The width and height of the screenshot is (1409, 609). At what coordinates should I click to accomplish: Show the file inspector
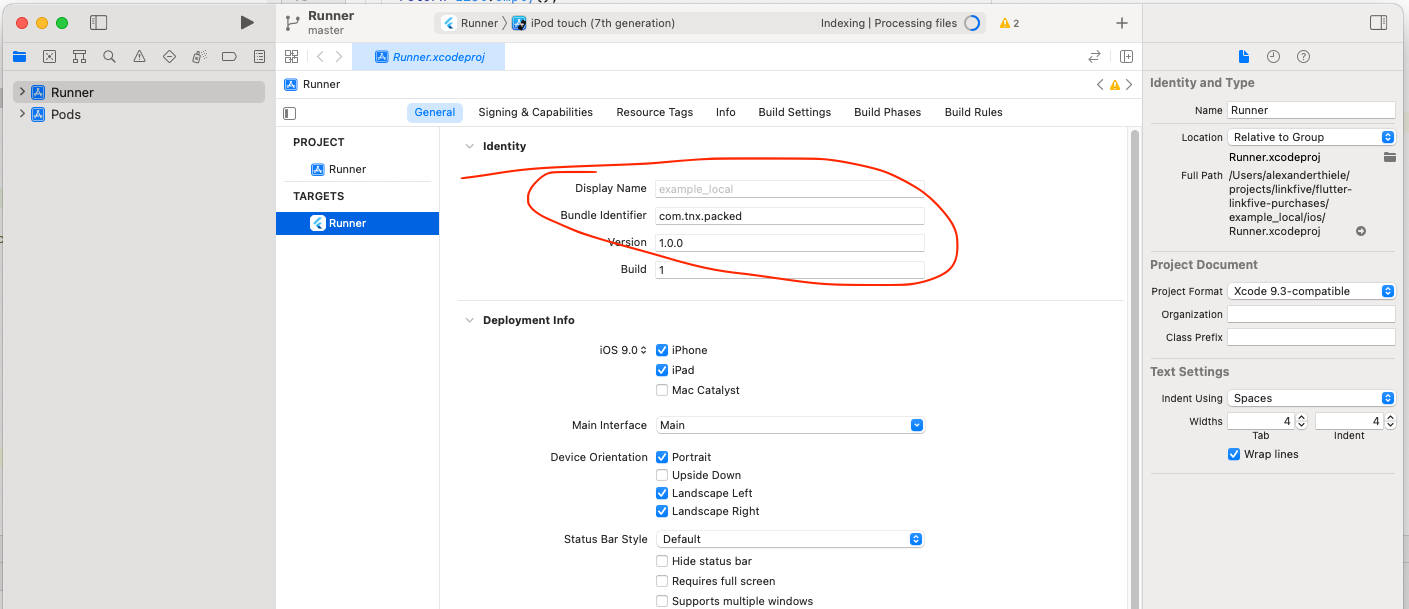pyautogui.click(x=1244, y=57)
